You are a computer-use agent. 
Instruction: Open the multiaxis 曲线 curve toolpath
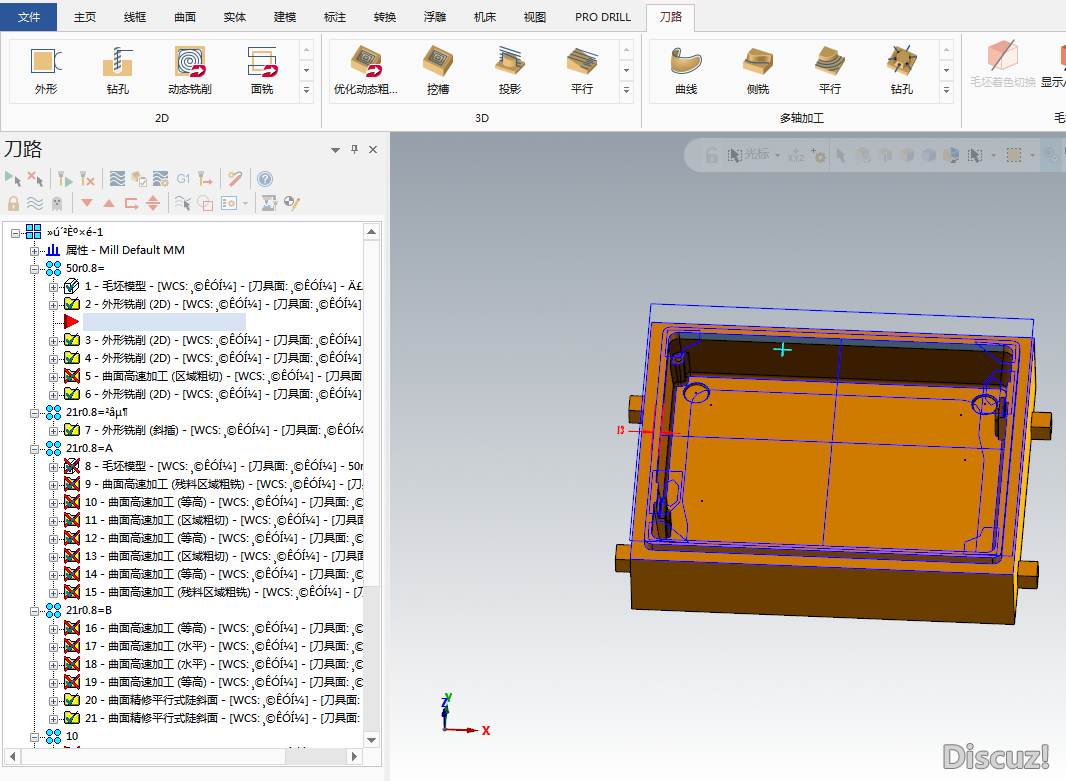tap(686, 71)
